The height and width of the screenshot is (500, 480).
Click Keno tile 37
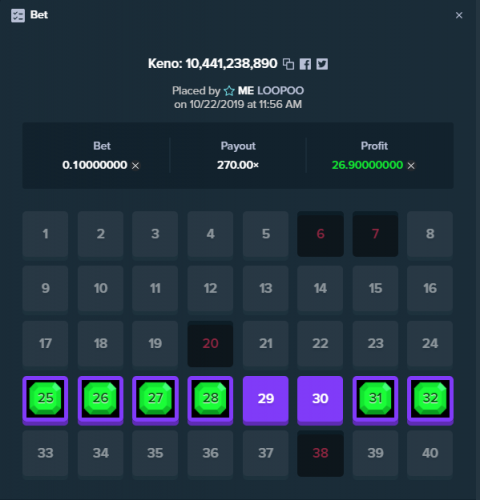tap(266, 453)
